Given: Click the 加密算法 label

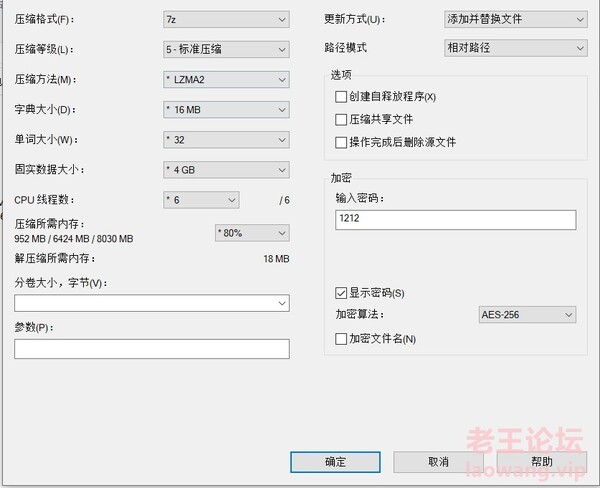Looking at the screenshot, I should (360, 314).
